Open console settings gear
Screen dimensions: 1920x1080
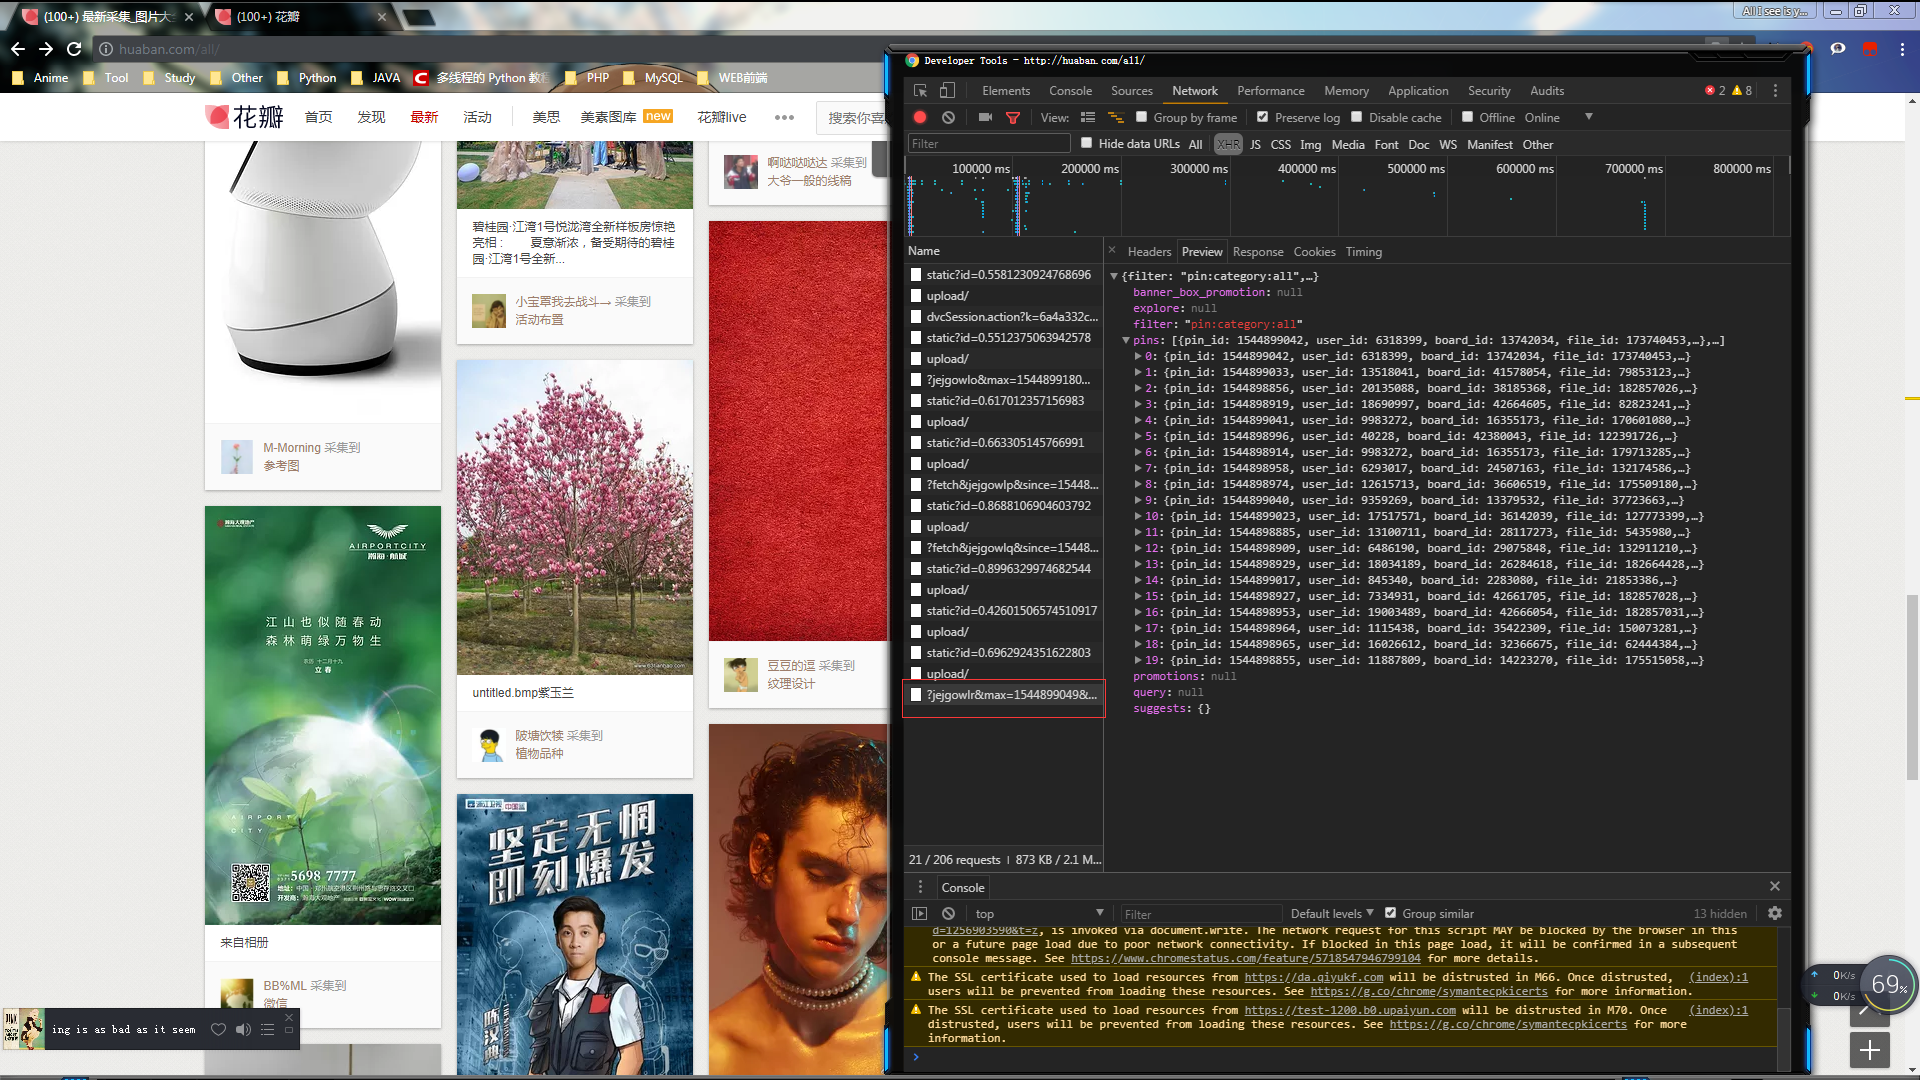click(x=1775, y=913)
